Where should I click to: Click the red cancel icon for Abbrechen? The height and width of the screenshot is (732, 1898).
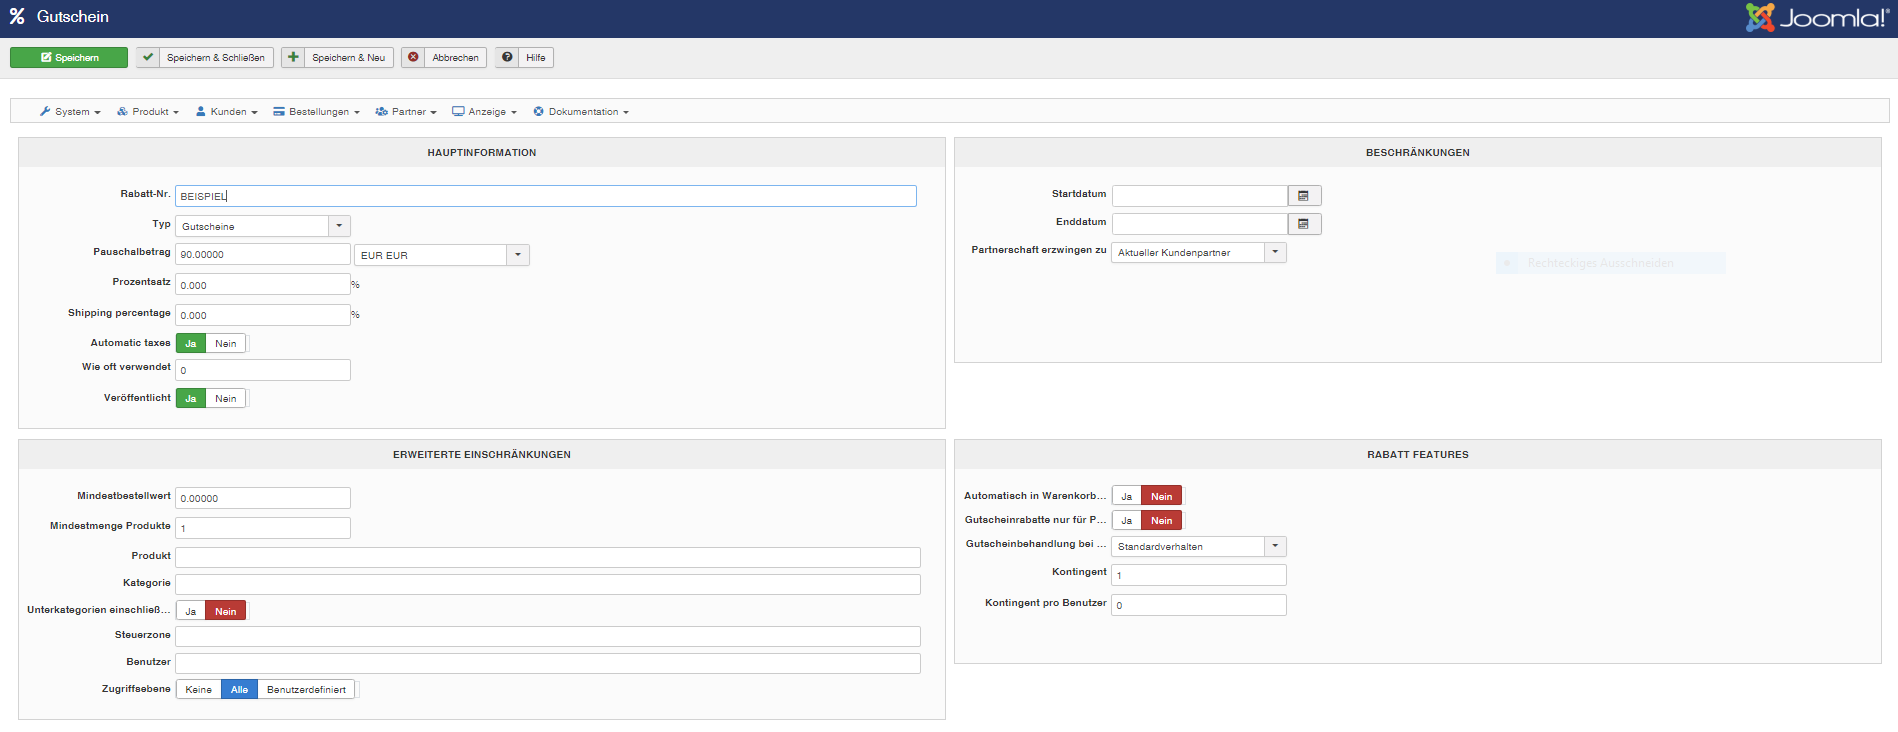pos(413,58)
